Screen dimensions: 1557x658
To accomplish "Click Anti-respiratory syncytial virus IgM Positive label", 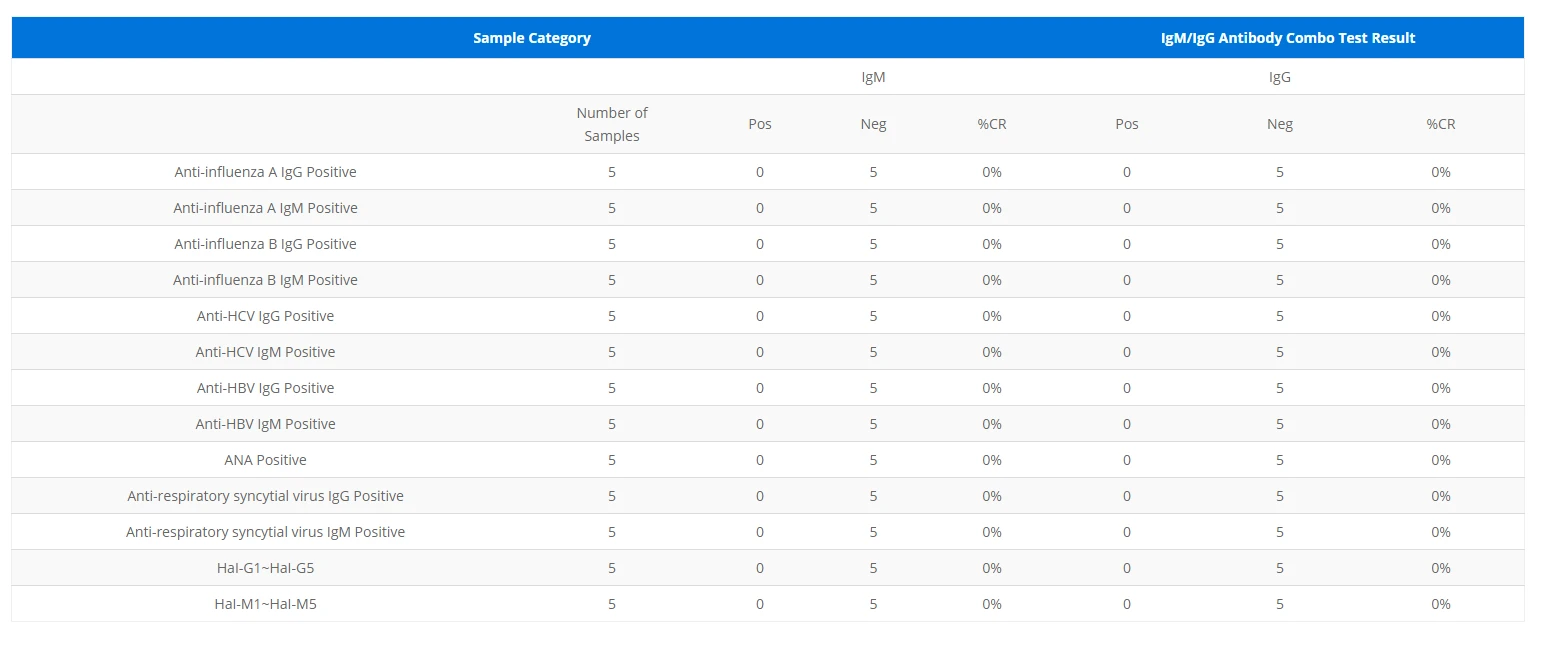I will click(x=265, y=532).
